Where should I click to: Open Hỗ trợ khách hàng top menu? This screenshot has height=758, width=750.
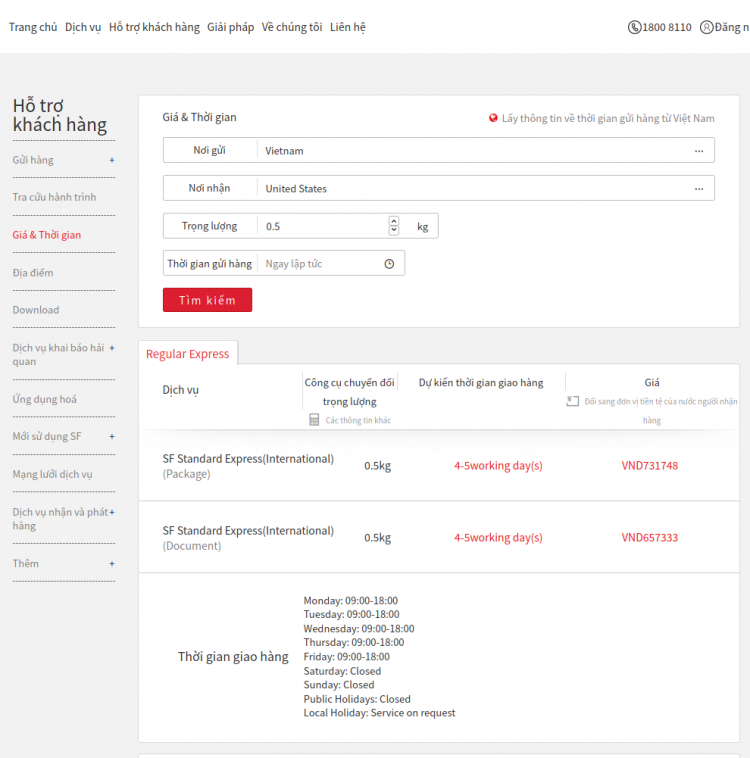pyautogui.click(x=154, y=27)
